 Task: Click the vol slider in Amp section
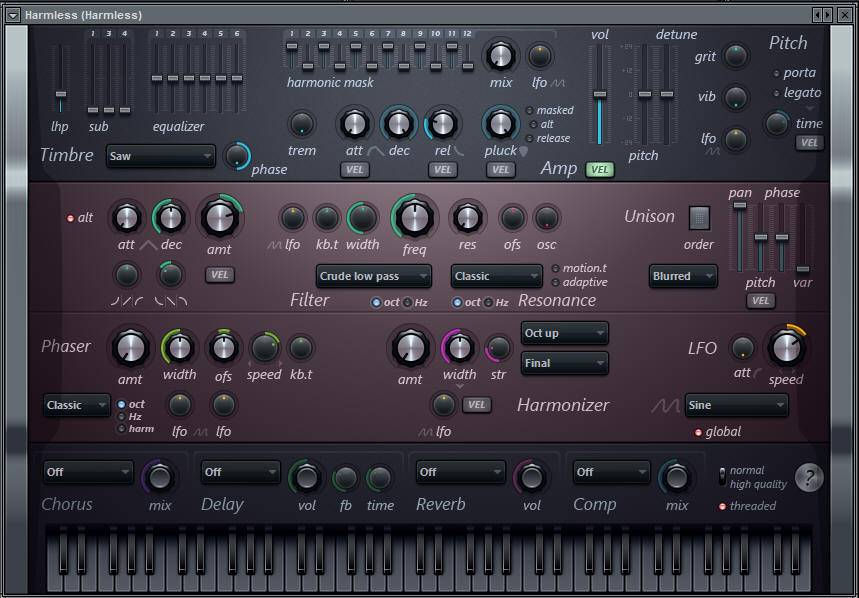coord(600,95)
